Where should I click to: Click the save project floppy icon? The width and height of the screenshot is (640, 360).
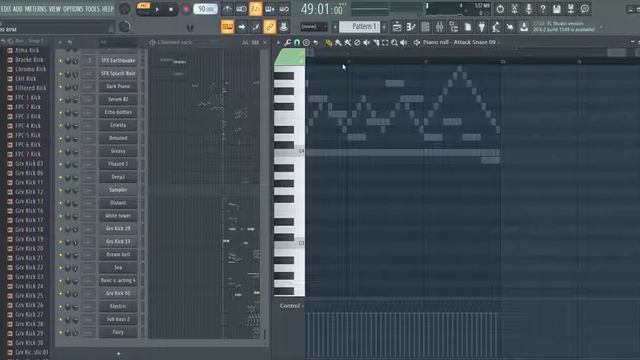(x=556, y=9)
